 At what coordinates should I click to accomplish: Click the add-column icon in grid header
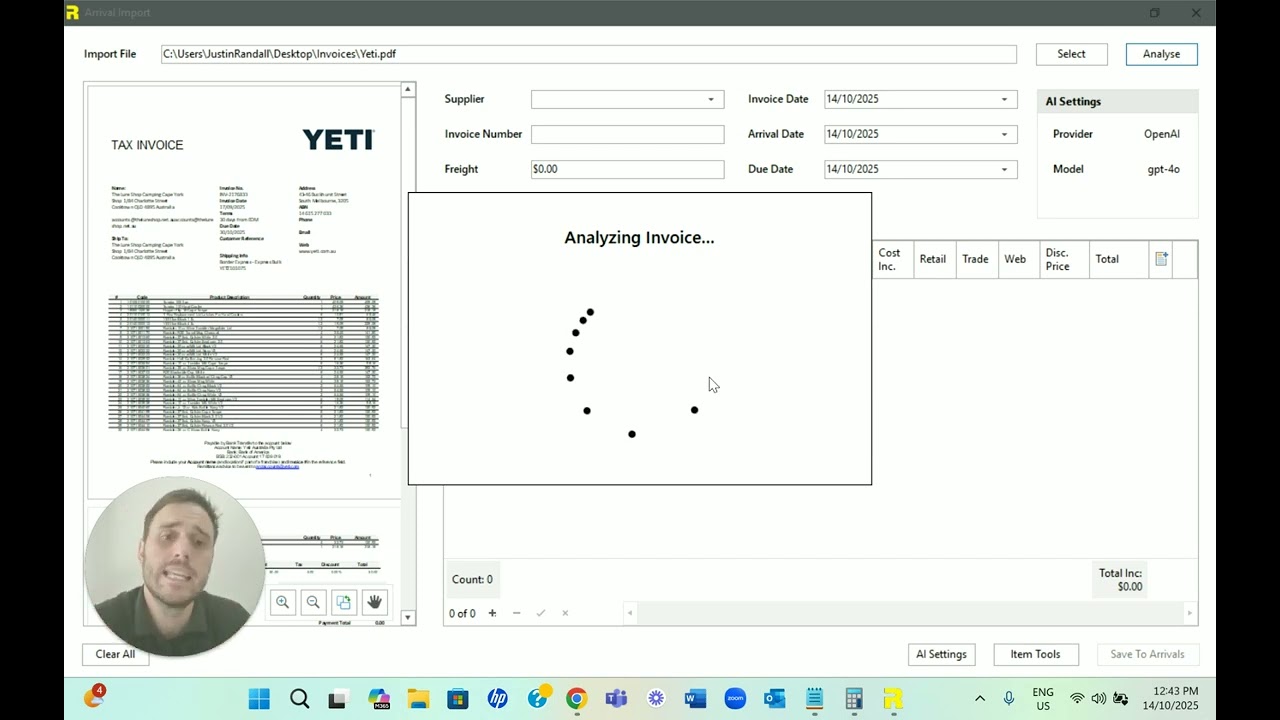(x=1161, y=259)
